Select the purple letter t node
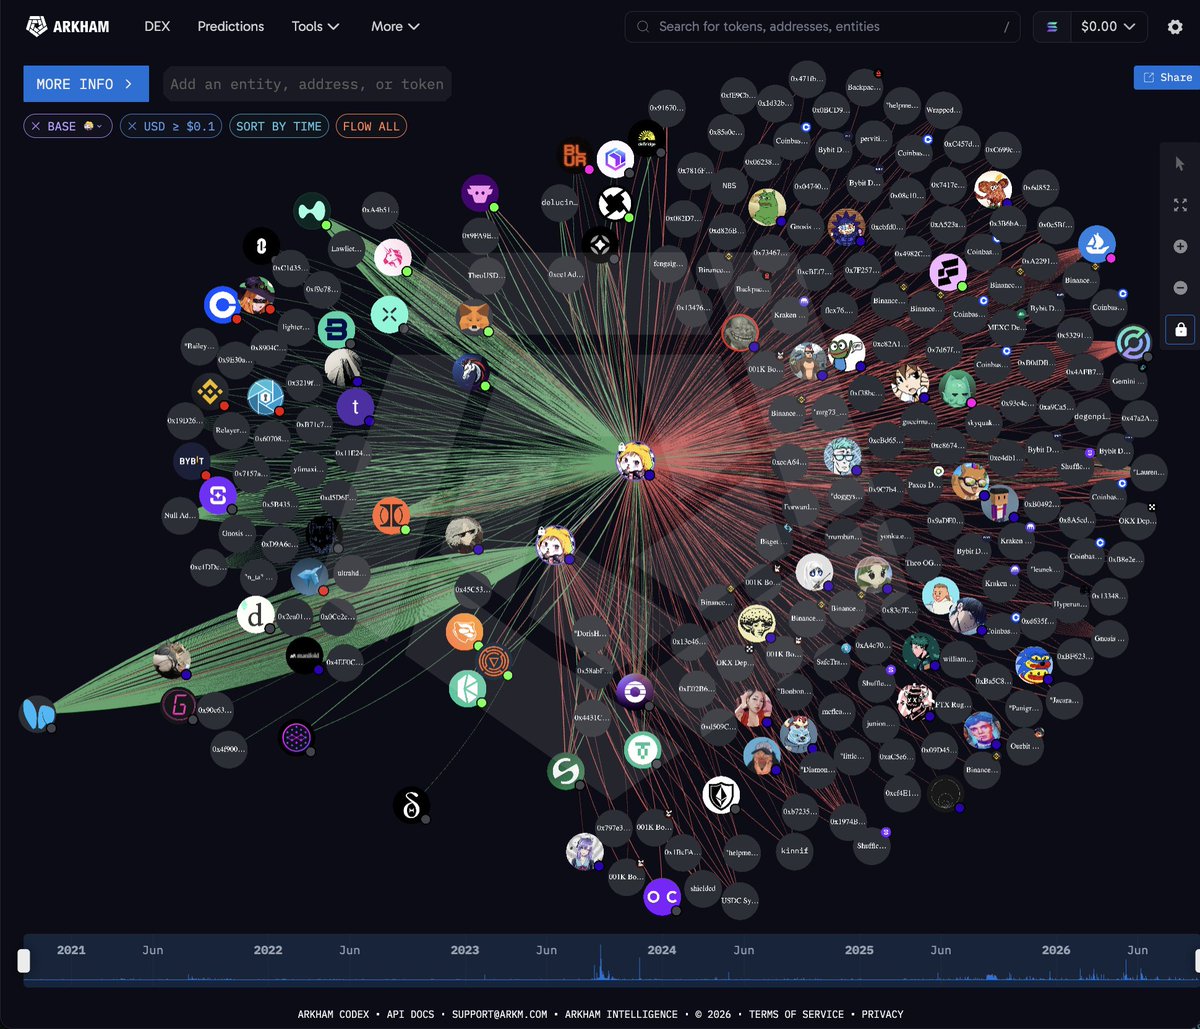The width and height of the screenshot is (1200, 1029). [x=355, y=407]
